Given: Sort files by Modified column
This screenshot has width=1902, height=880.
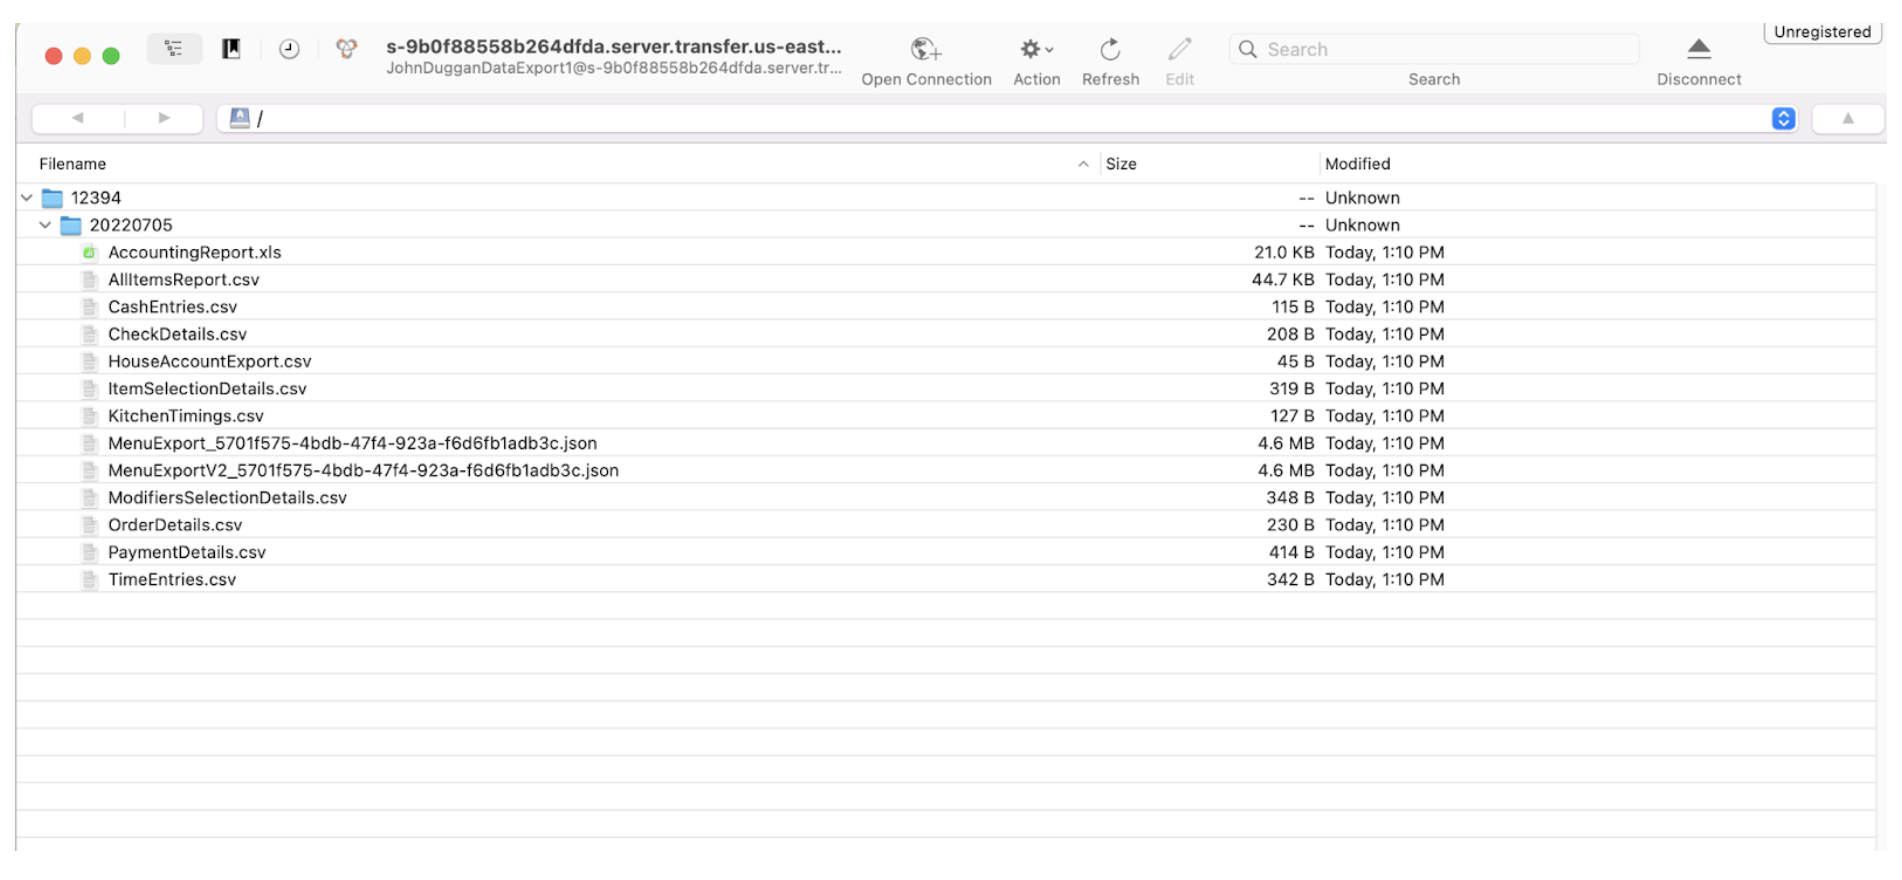Looking at the screenshot, I should tap(1357, 164).
